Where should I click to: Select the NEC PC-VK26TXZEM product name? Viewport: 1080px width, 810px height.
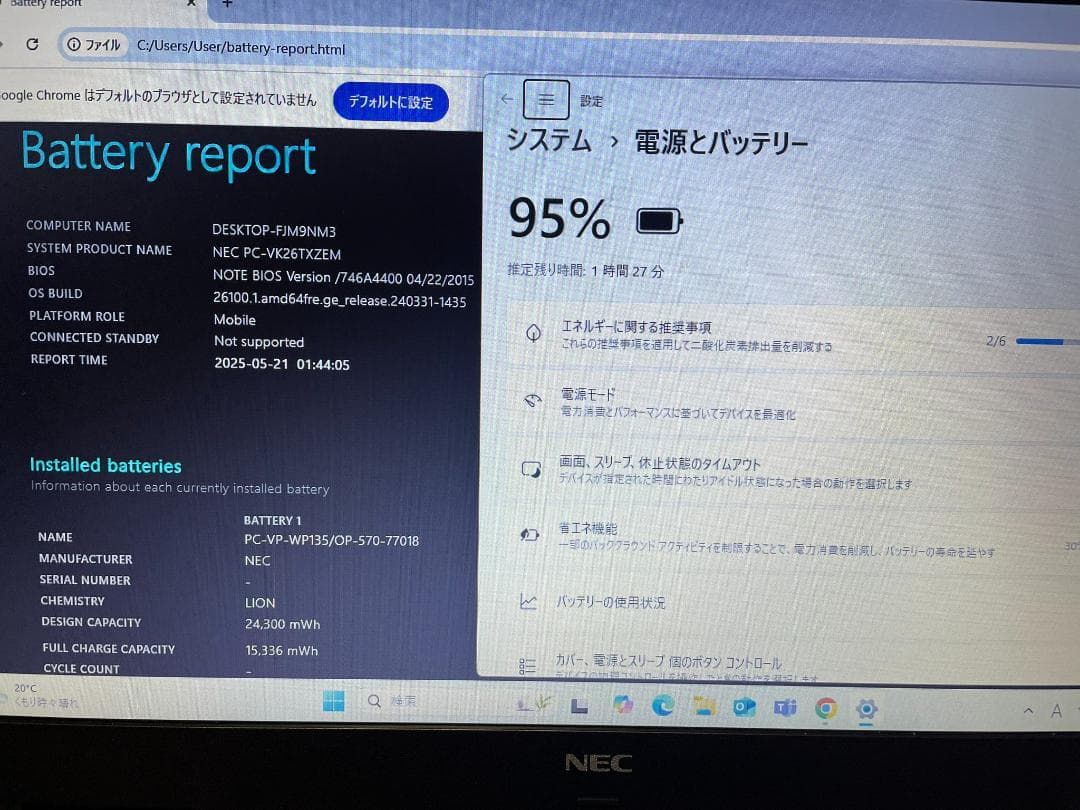tap(276, 253)
